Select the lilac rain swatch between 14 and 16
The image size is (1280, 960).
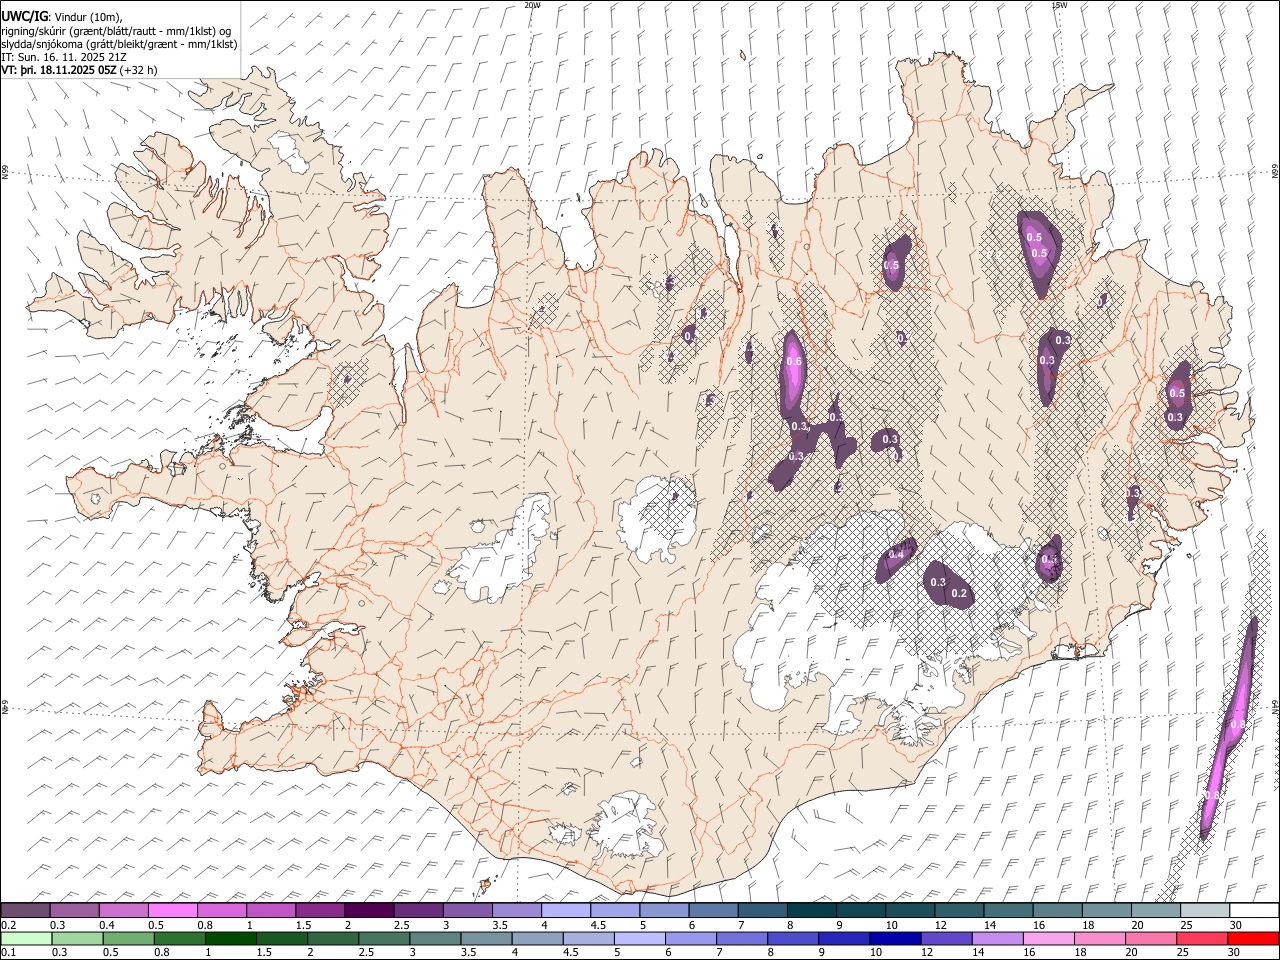click(998, 938)
